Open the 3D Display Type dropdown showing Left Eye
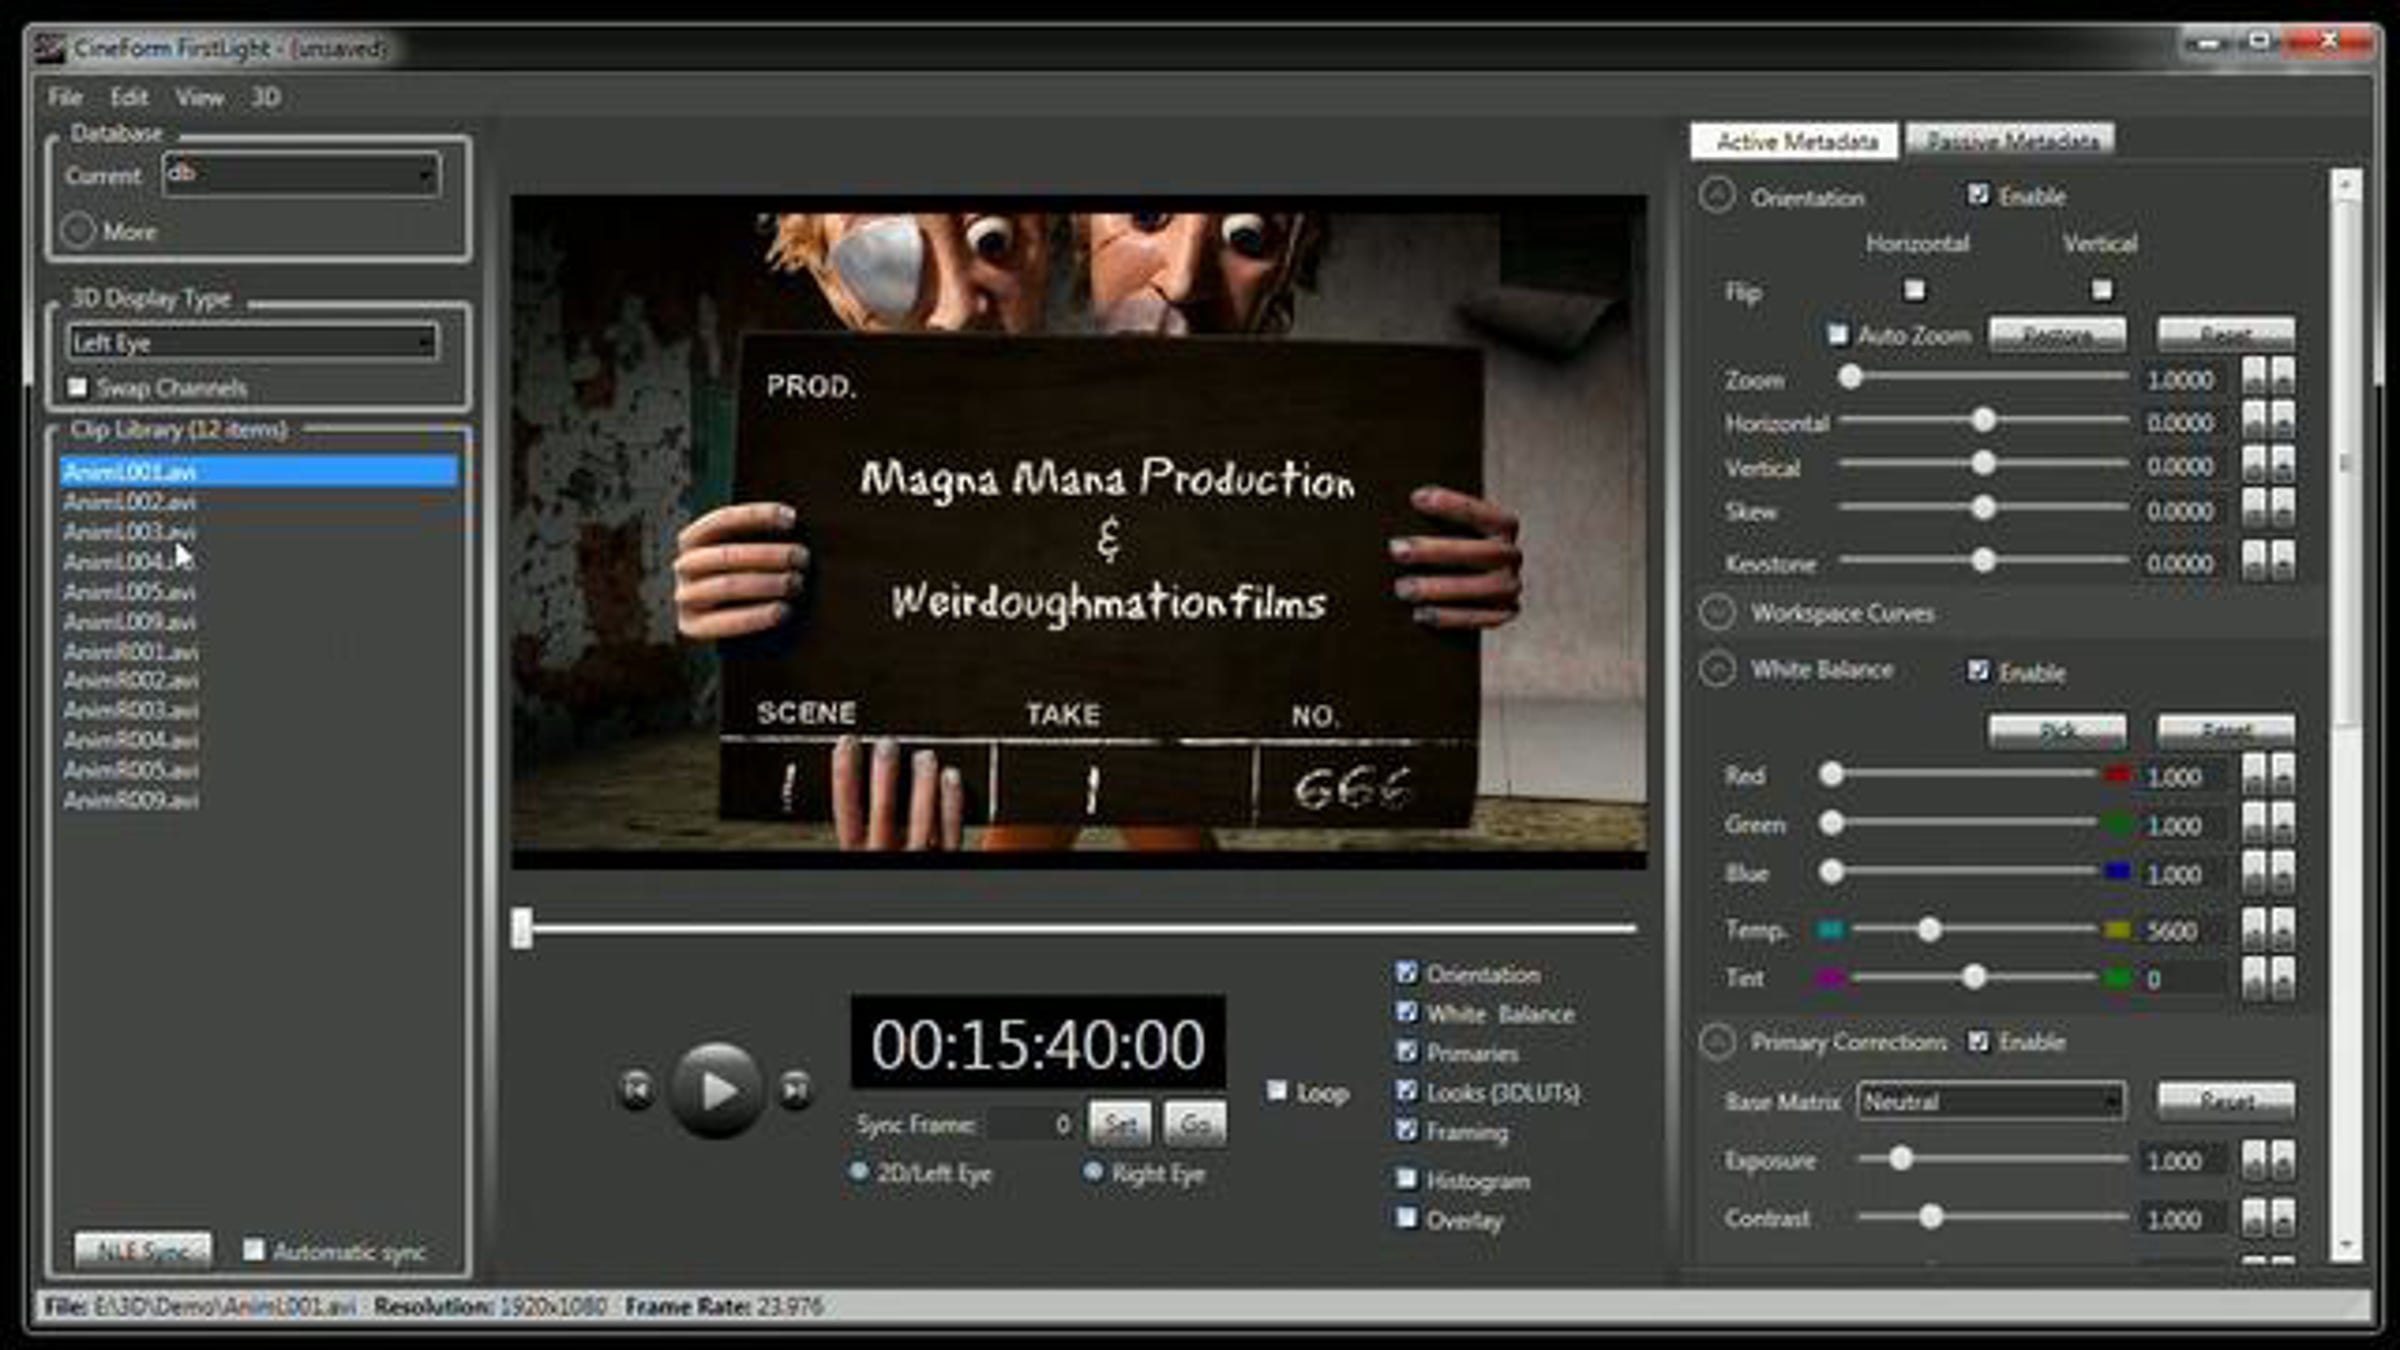The height and width of the screenshot is (1350, 2400). 253,342
